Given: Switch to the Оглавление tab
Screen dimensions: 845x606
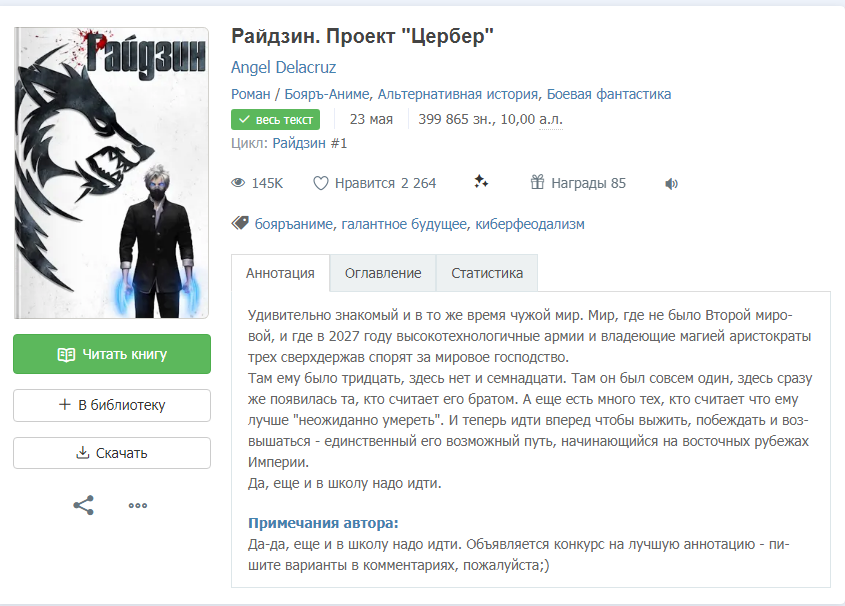Looking at the screenshot, I should tap(383, 273).
